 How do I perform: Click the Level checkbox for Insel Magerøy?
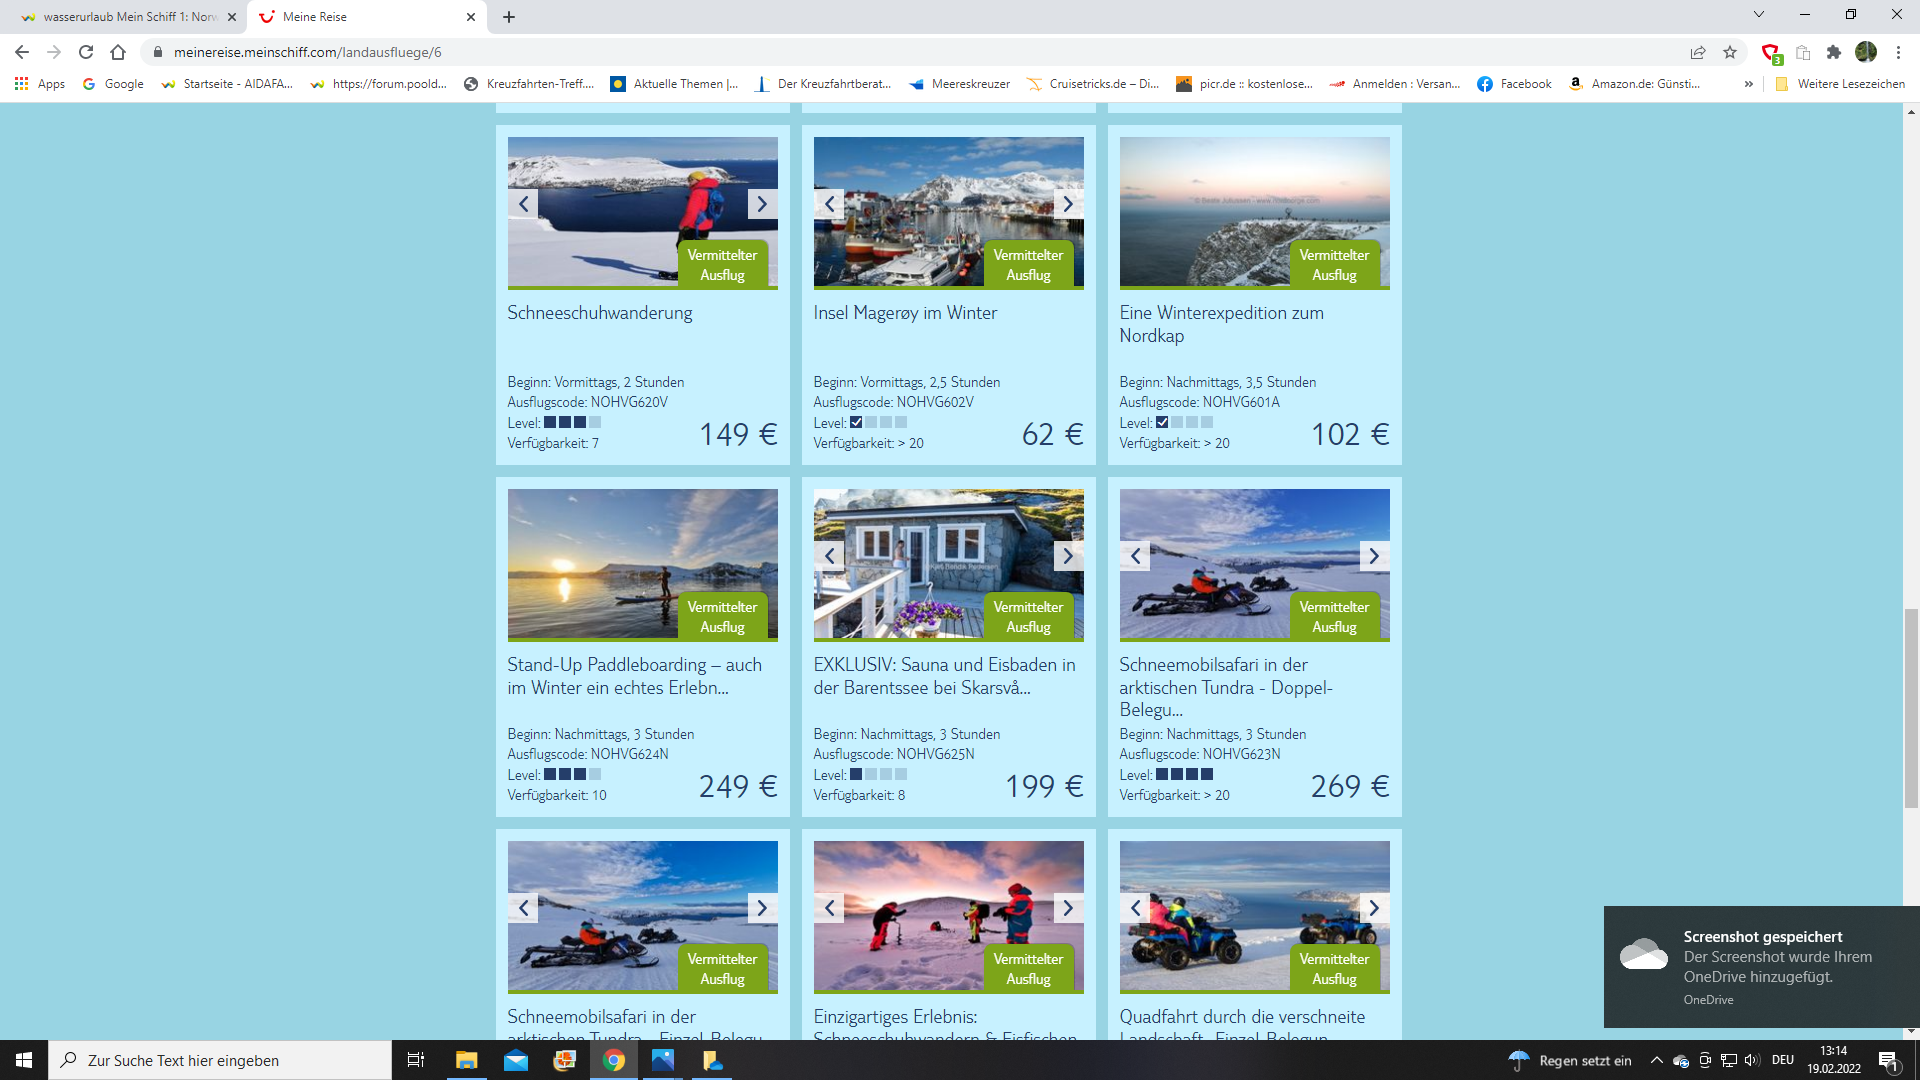pos(856,422)
